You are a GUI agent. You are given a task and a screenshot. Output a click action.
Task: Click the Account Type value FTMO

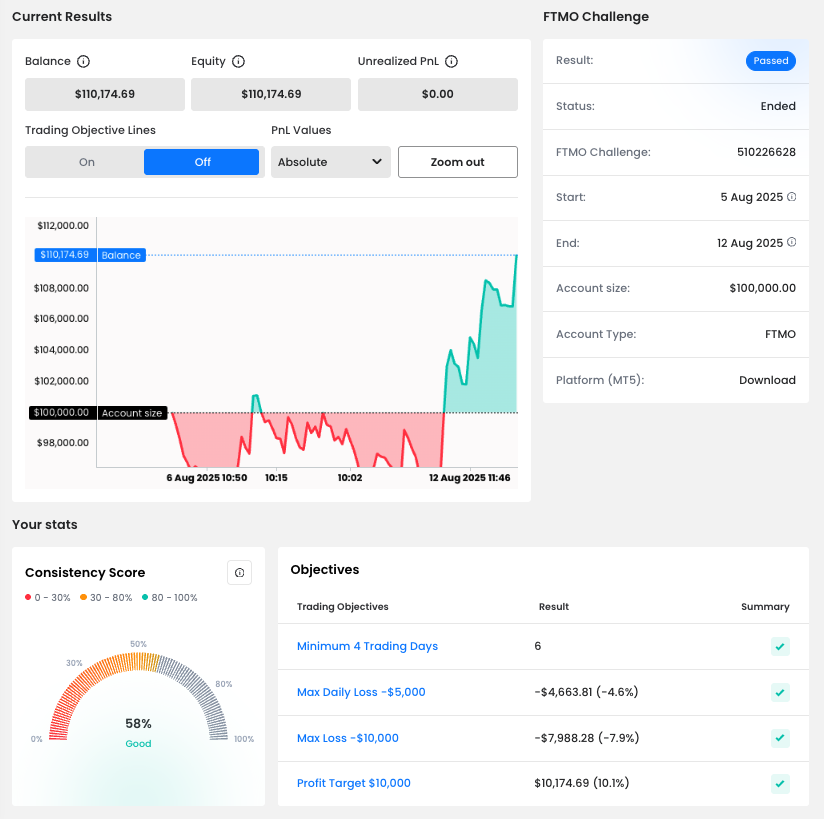[780, 334]
